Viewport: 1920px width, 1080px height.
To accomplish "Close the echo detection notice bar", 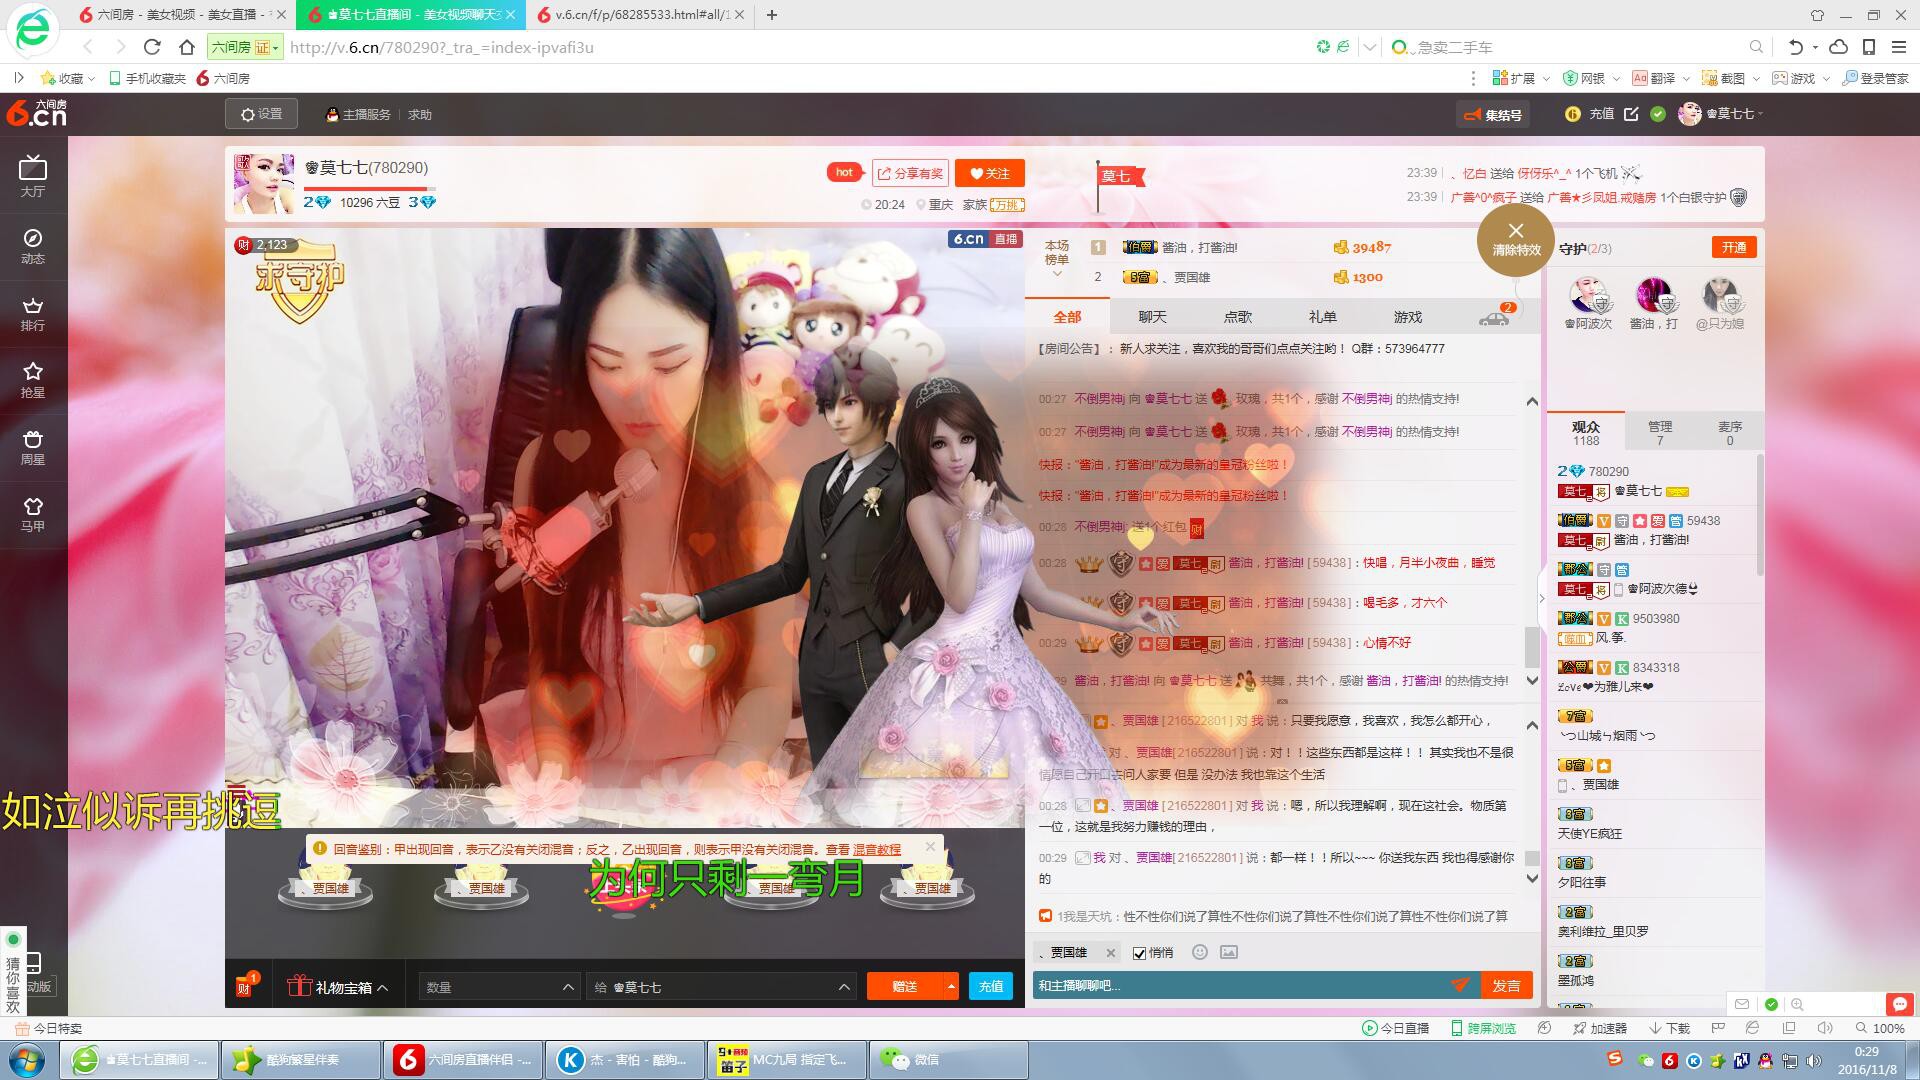I will (930, 846).
